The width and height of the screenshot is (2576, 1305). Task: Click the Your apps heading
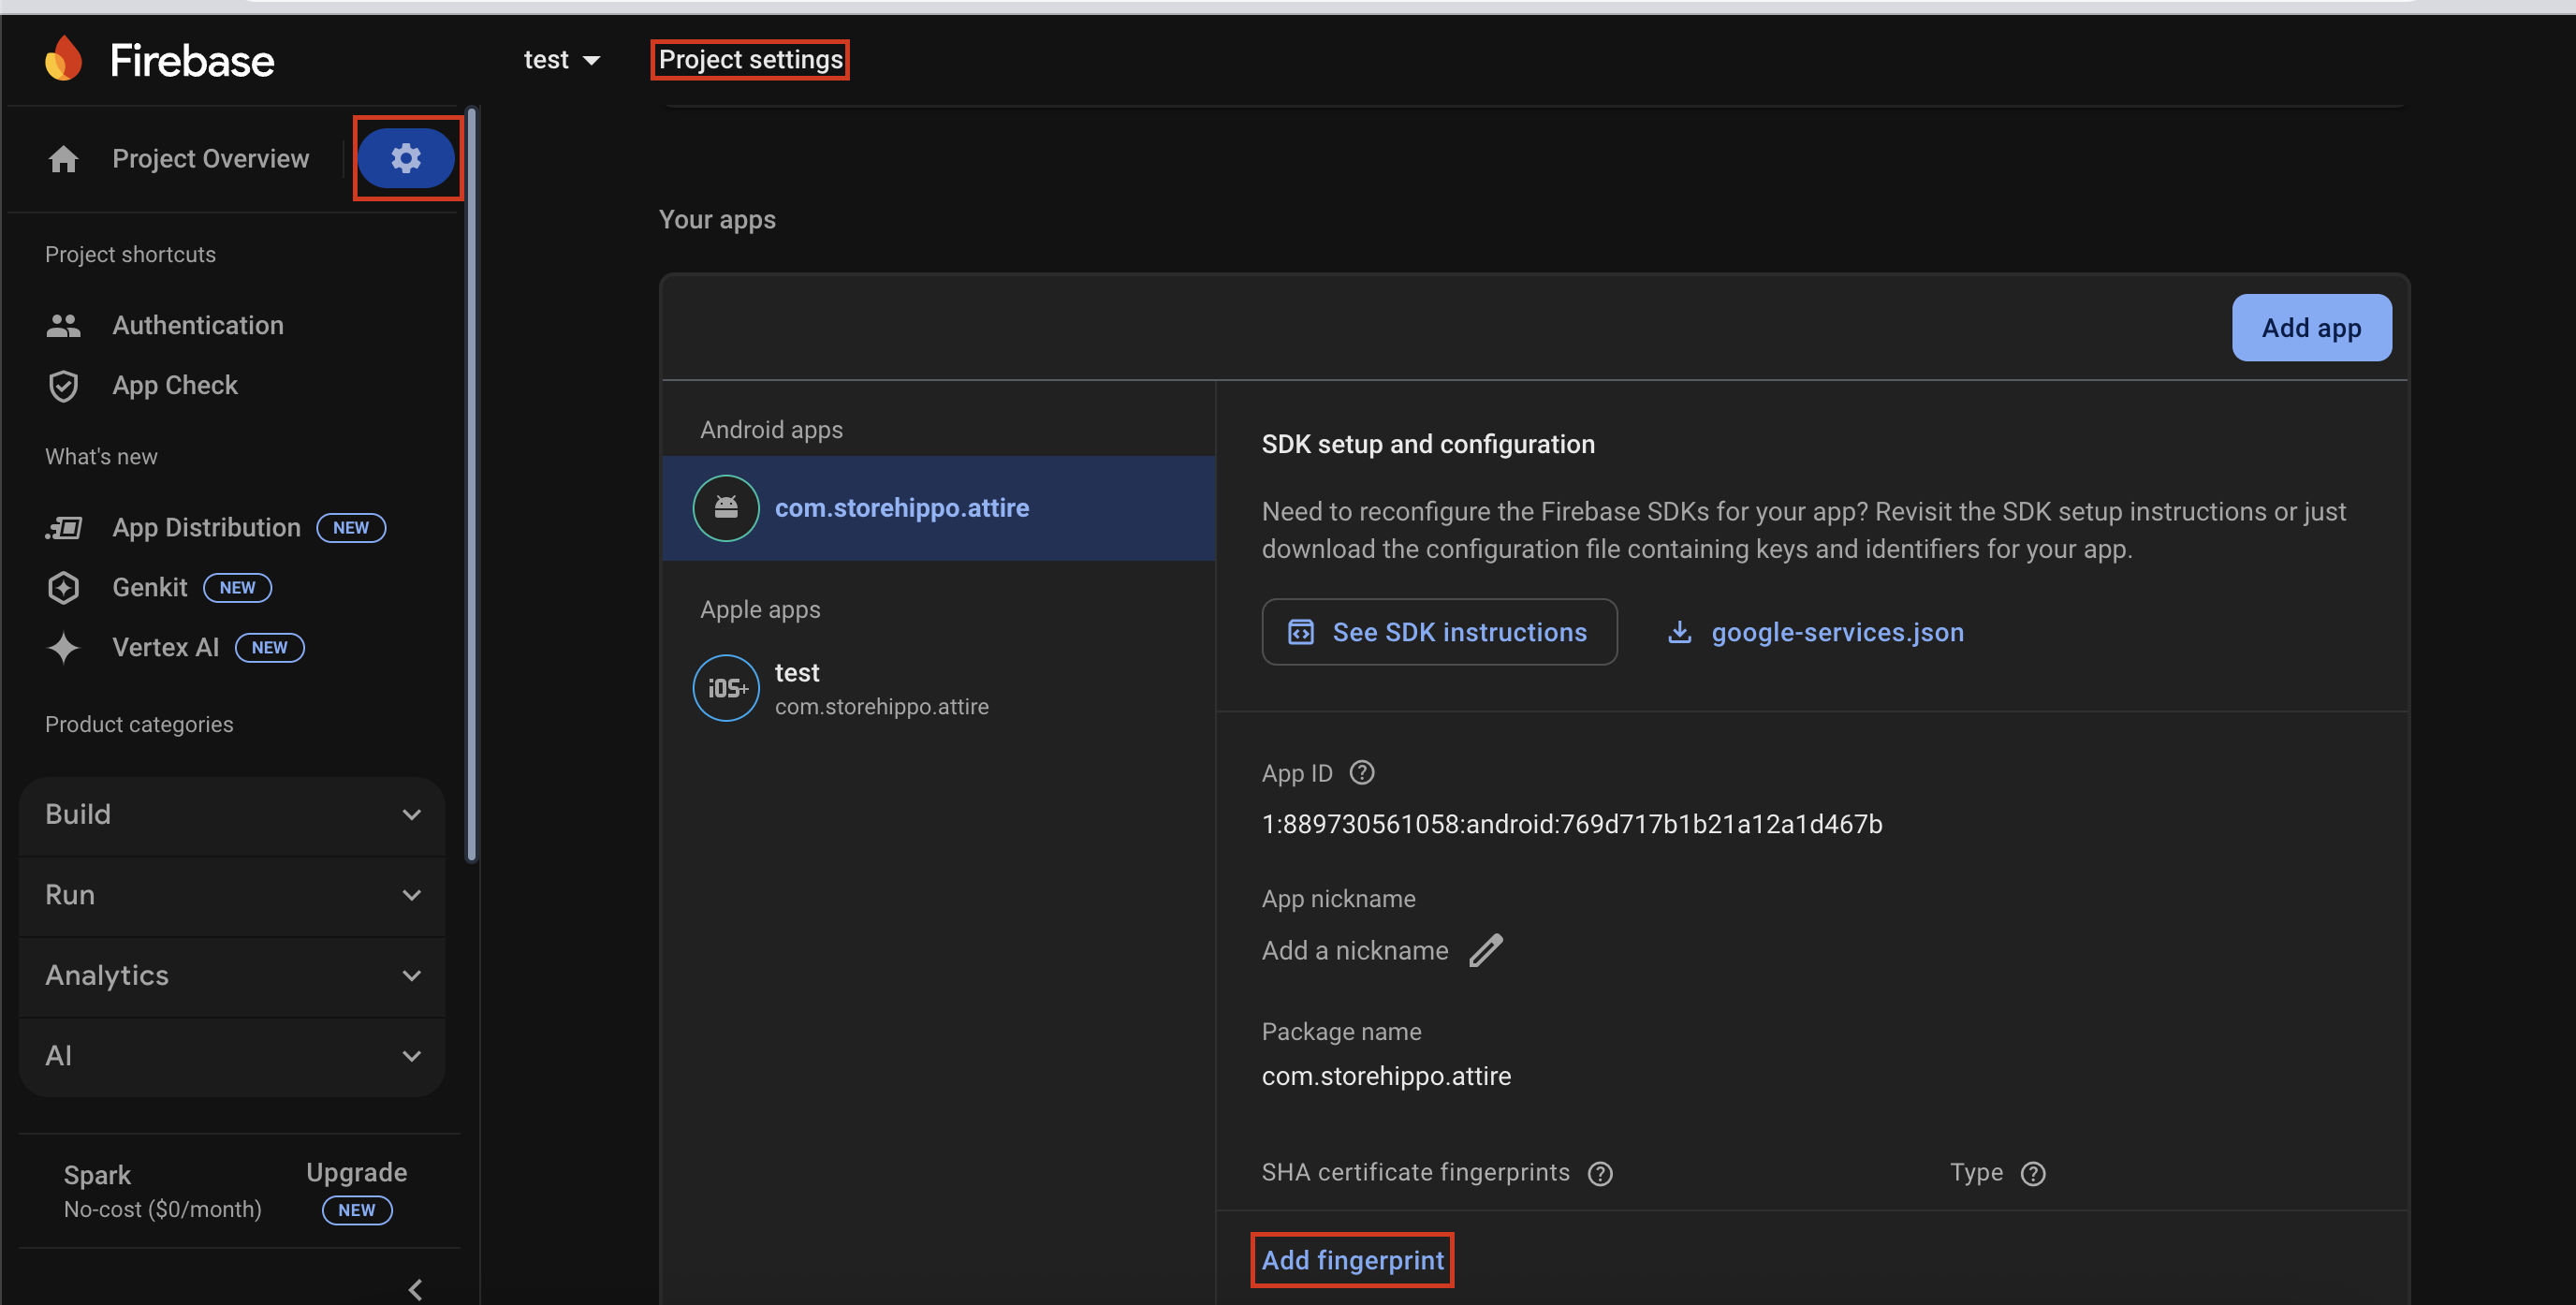[717, 219]
